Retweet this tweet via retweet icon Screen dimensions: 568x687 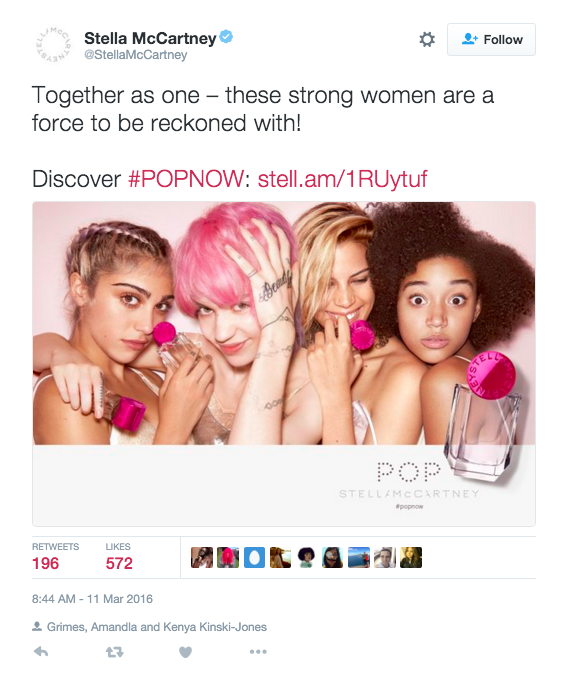pos(114,652)
